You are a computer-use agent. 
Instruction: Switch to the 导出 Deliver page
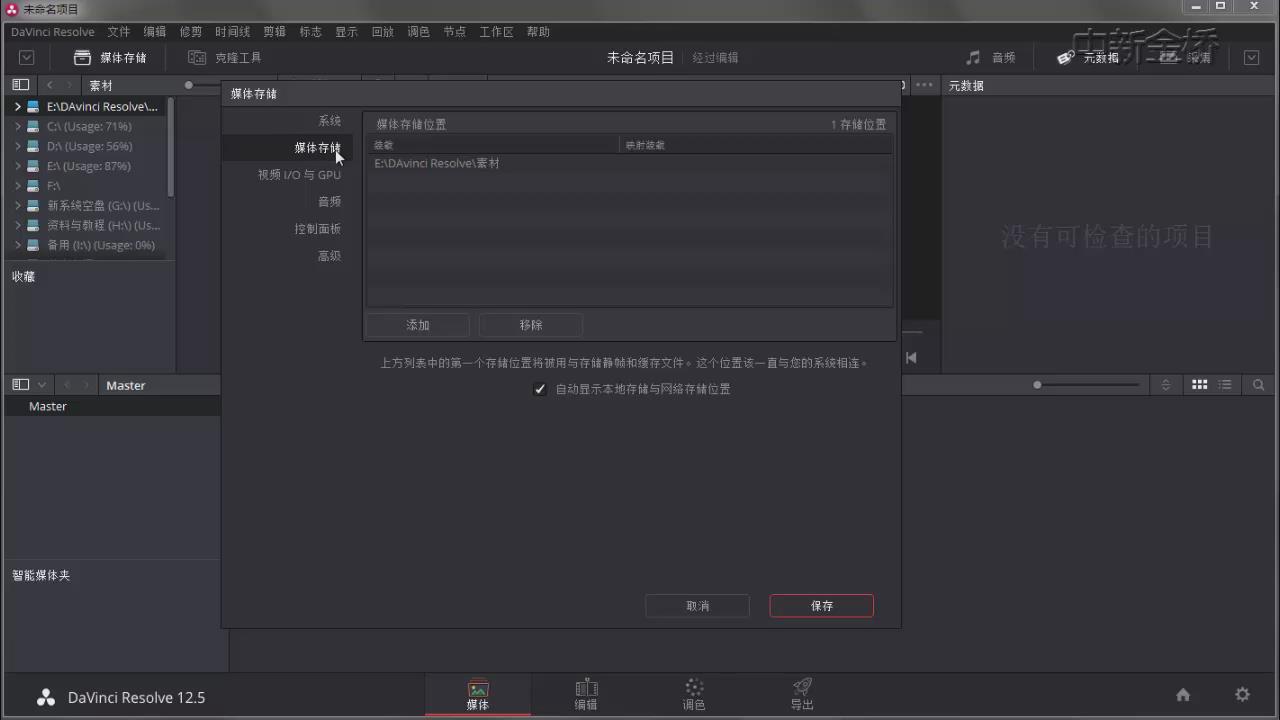(802, 695)
